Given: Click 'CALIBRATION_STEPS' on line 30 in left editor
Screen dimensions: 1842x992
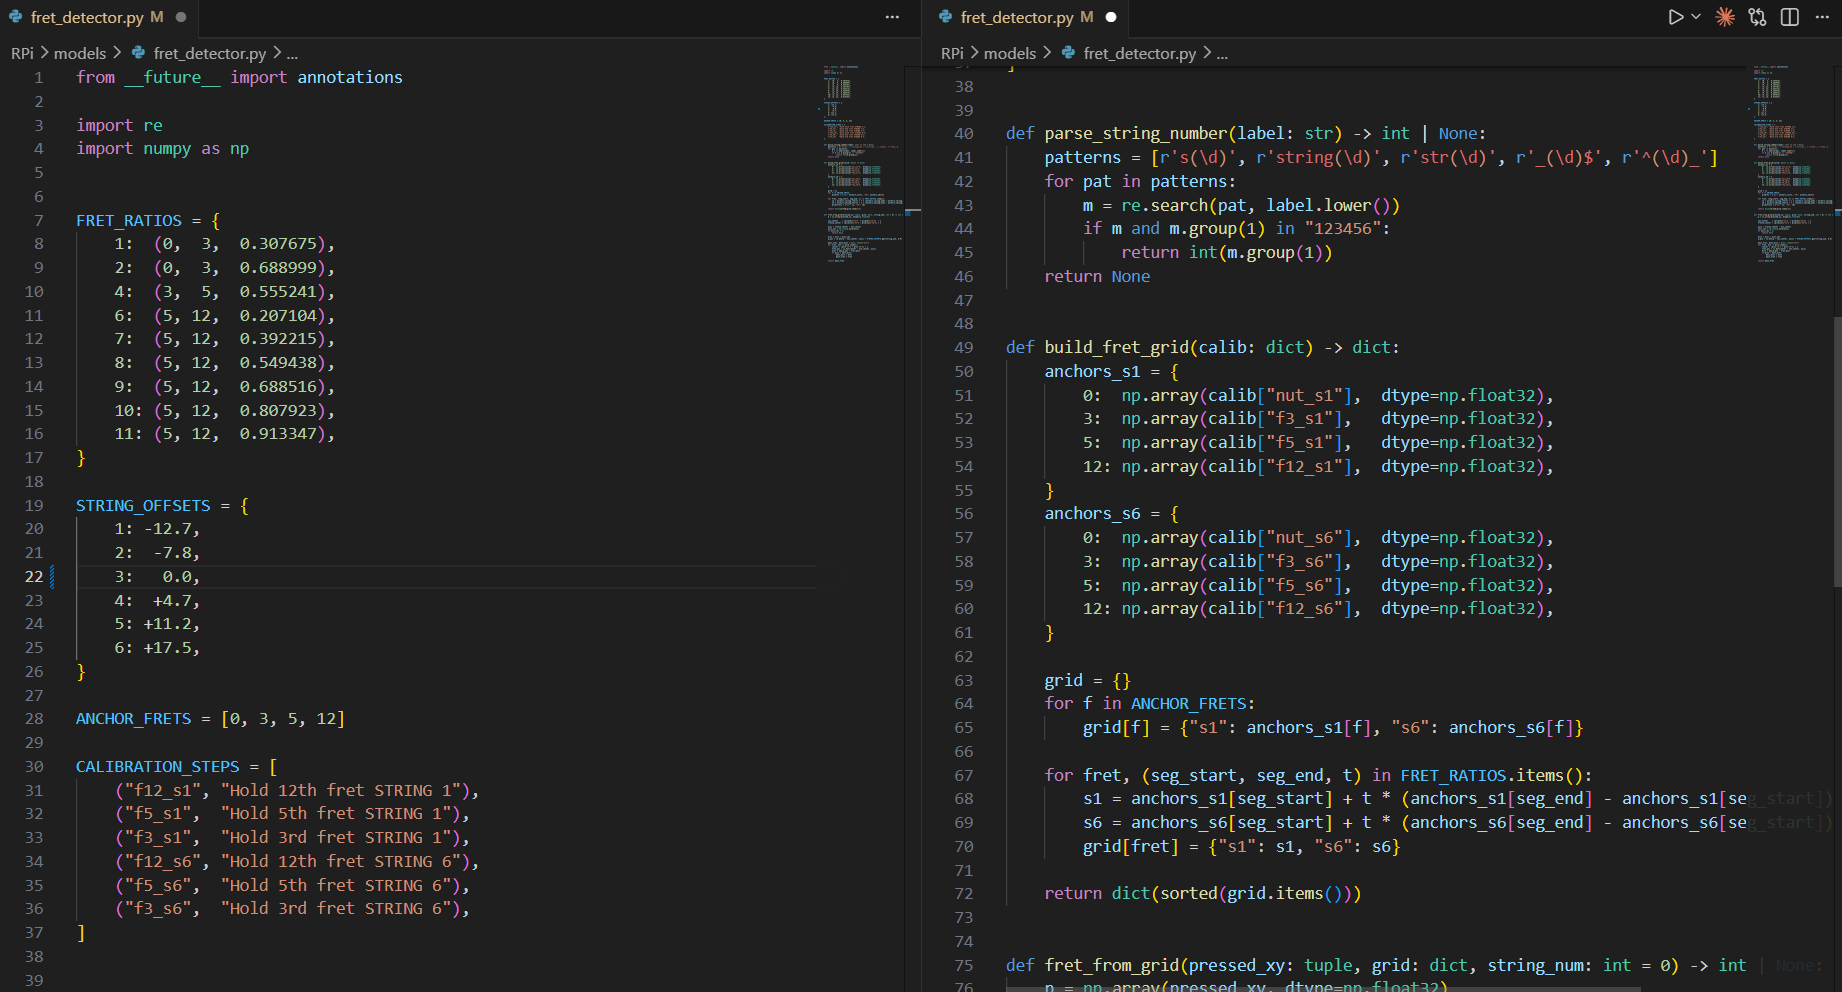Looking at the screenshot, I should [158, 767].
